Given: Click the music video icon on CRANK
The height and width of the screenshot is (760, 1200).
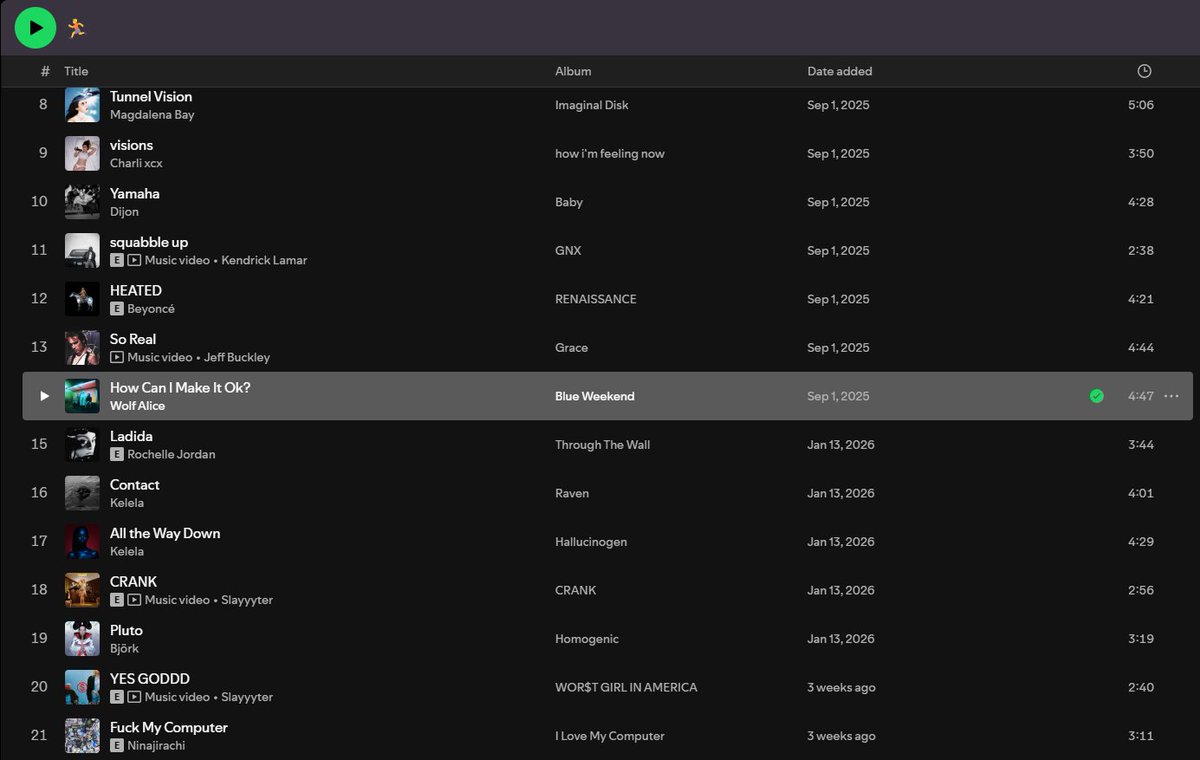Looking at the screenshot, I should 134,600.
